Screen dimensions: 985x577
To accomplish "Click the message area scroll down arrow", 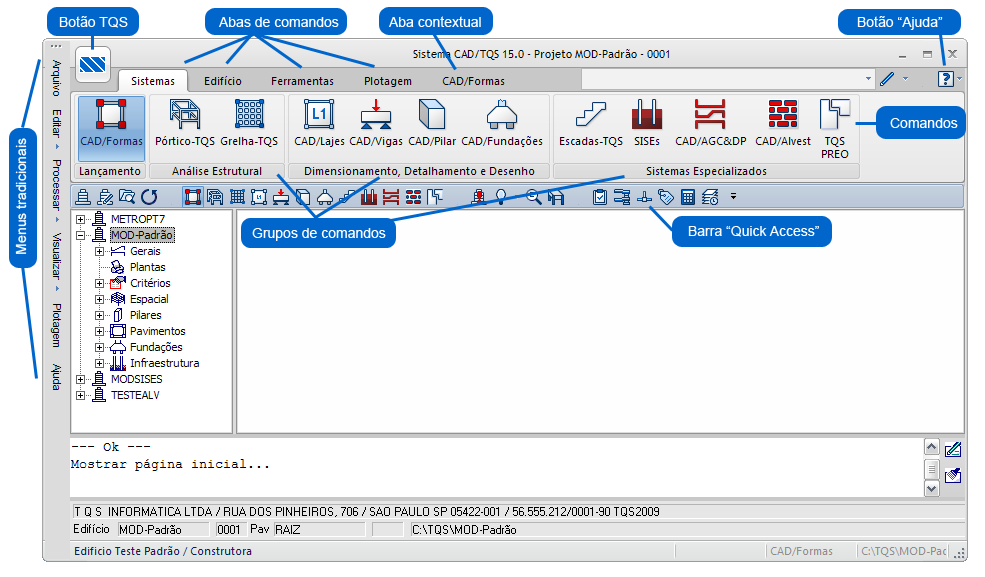I will coord(932,488).
